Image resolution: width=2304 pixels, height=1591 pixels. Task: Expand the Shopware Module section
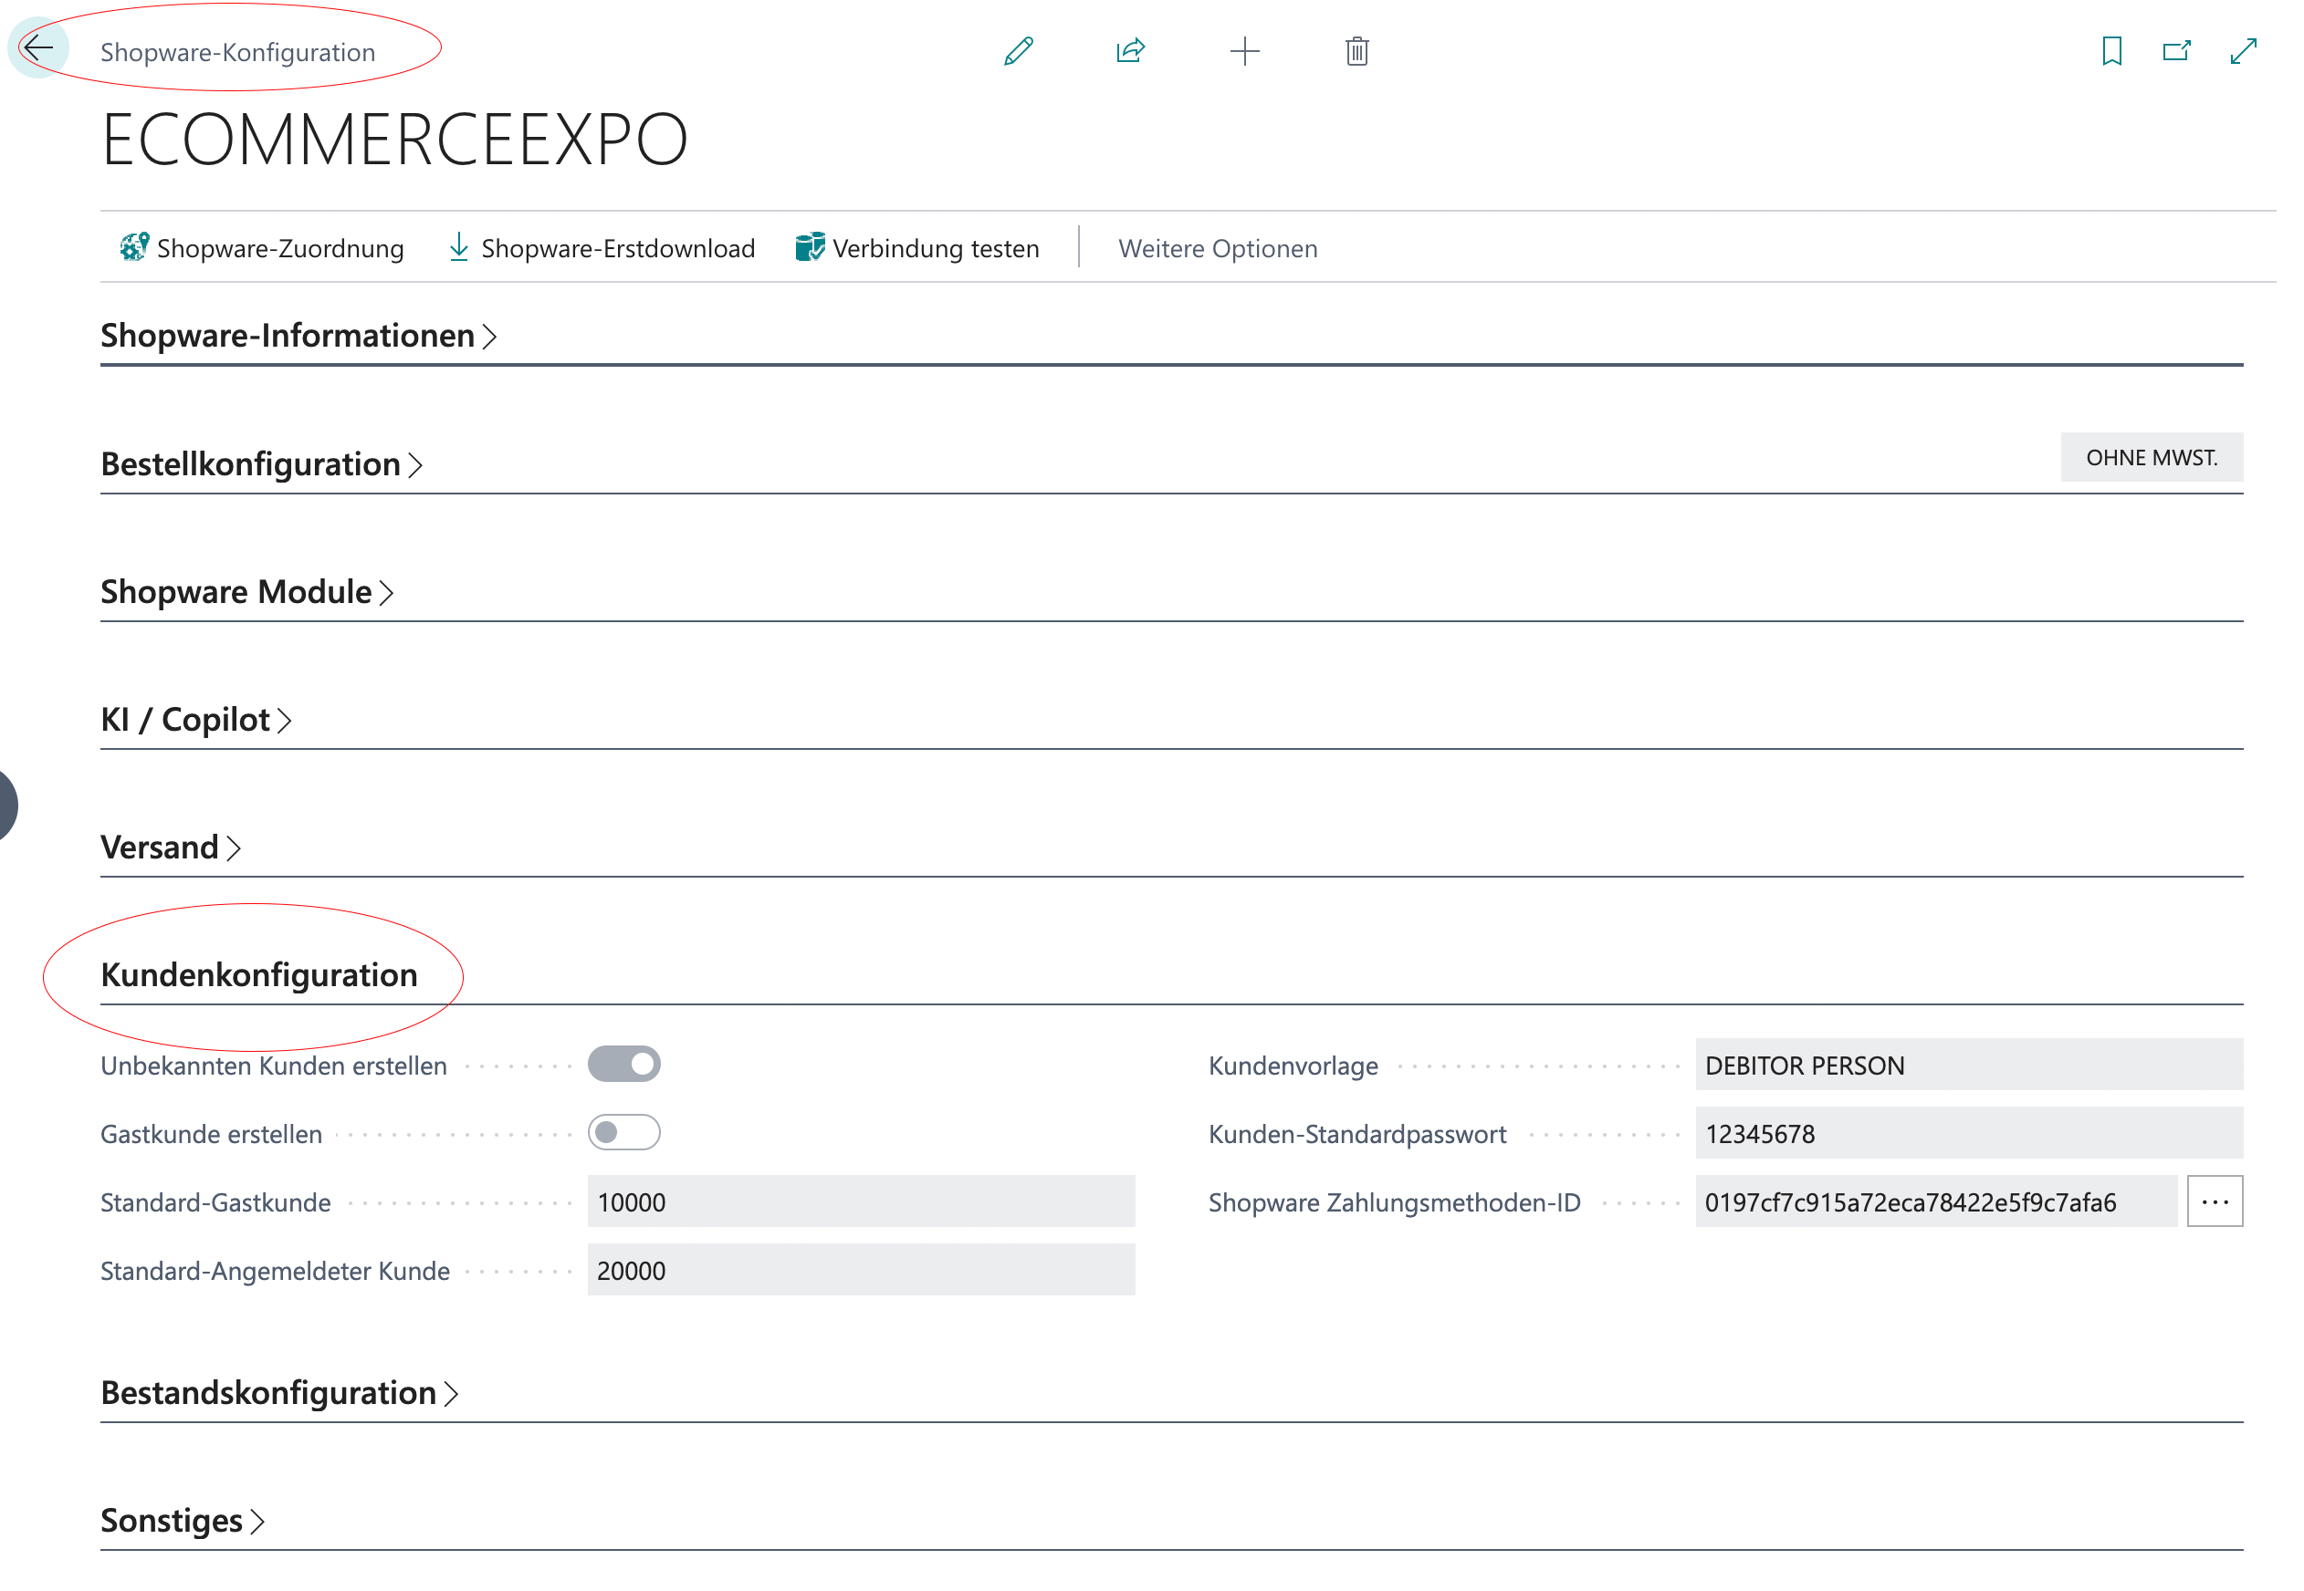pos(247,592)
